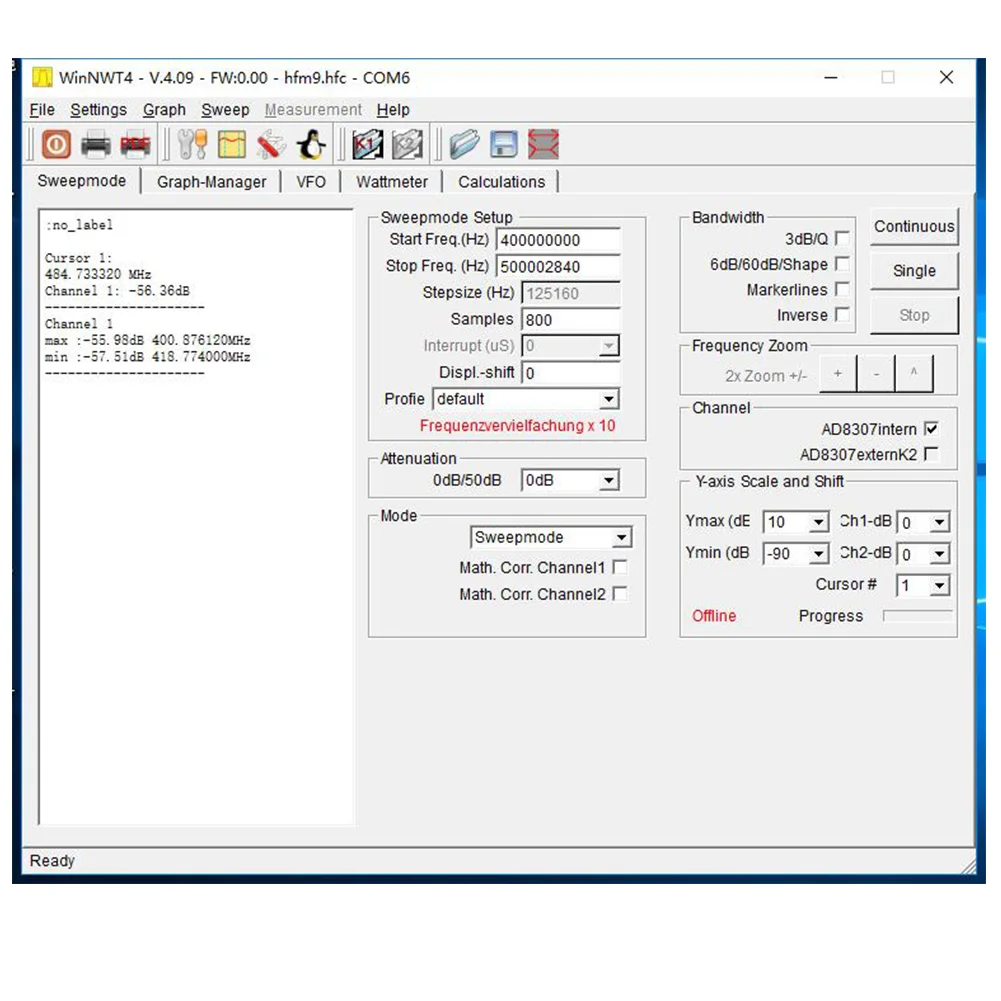Open the Ymin dropdown showing -90
1001x1001 pixels.
tap(795, 553)
